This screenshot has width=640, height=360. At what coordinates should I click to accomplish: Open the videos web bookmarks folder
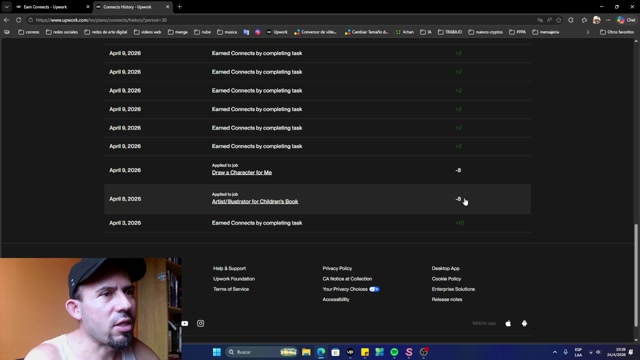pos(147,32)
